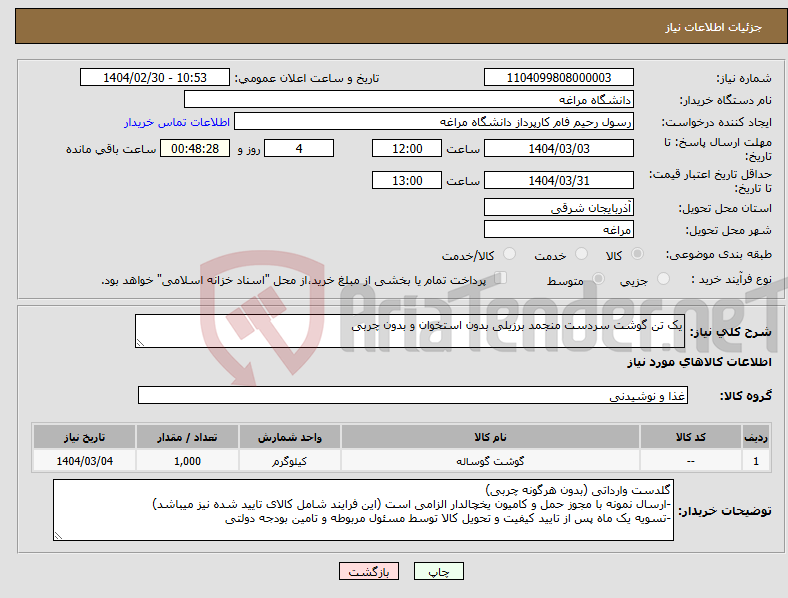The width and height of the screenshot is (788, 598).
Task: Click the واحد شمارش column header
Action: (x=290, y=437)
